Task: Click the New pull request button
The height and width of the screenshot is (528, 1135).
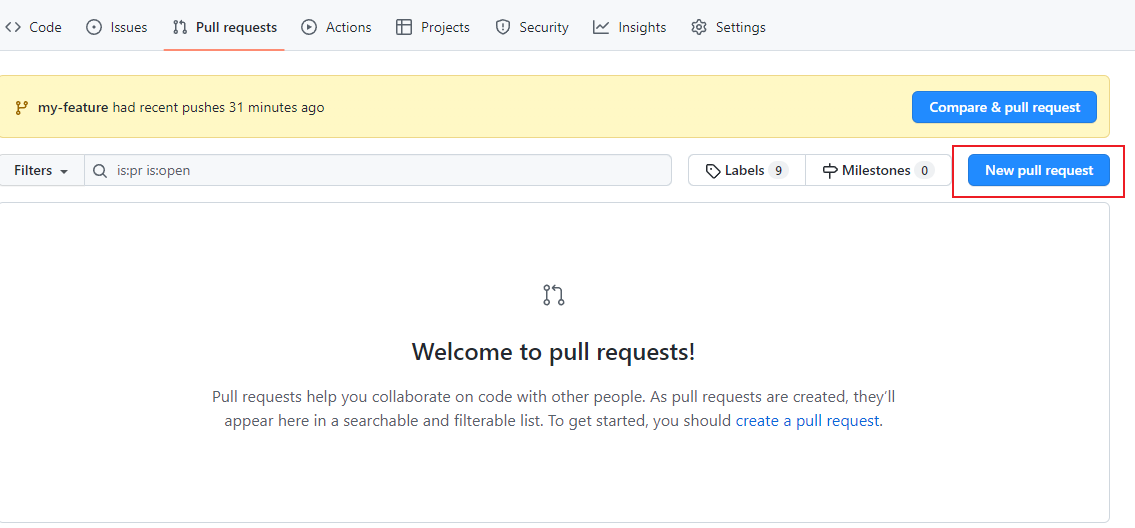Action: (1039, 170)
